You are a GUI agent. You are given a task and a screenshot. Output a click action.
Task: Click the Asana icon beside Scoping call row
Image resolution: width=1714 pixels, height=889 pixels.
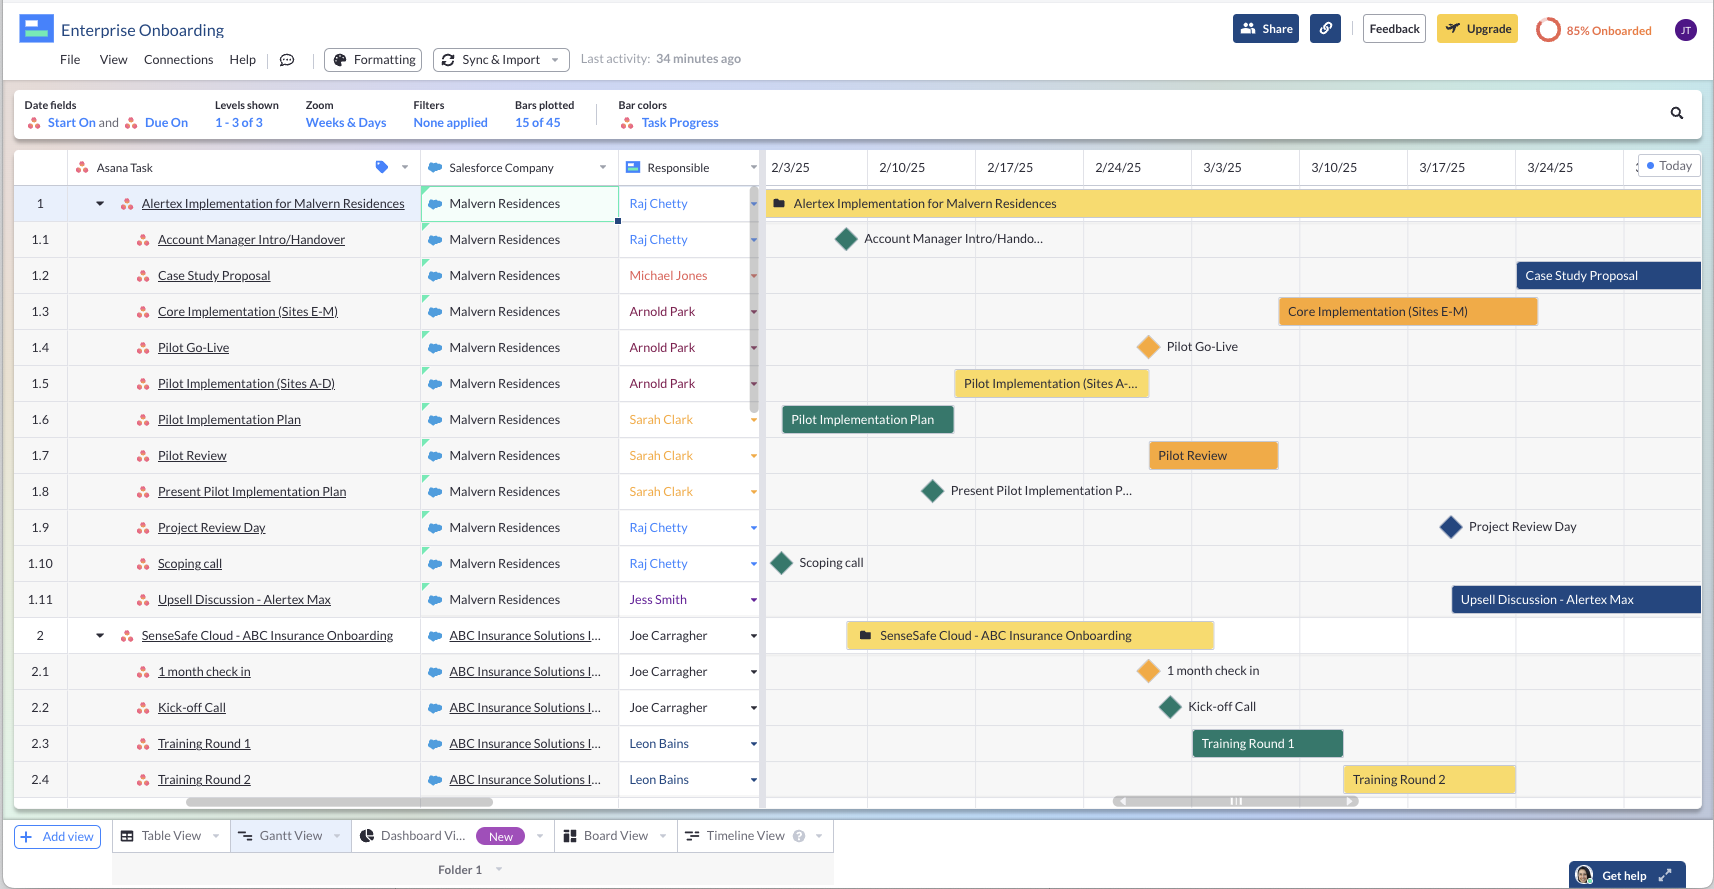(x=143, y=564)
